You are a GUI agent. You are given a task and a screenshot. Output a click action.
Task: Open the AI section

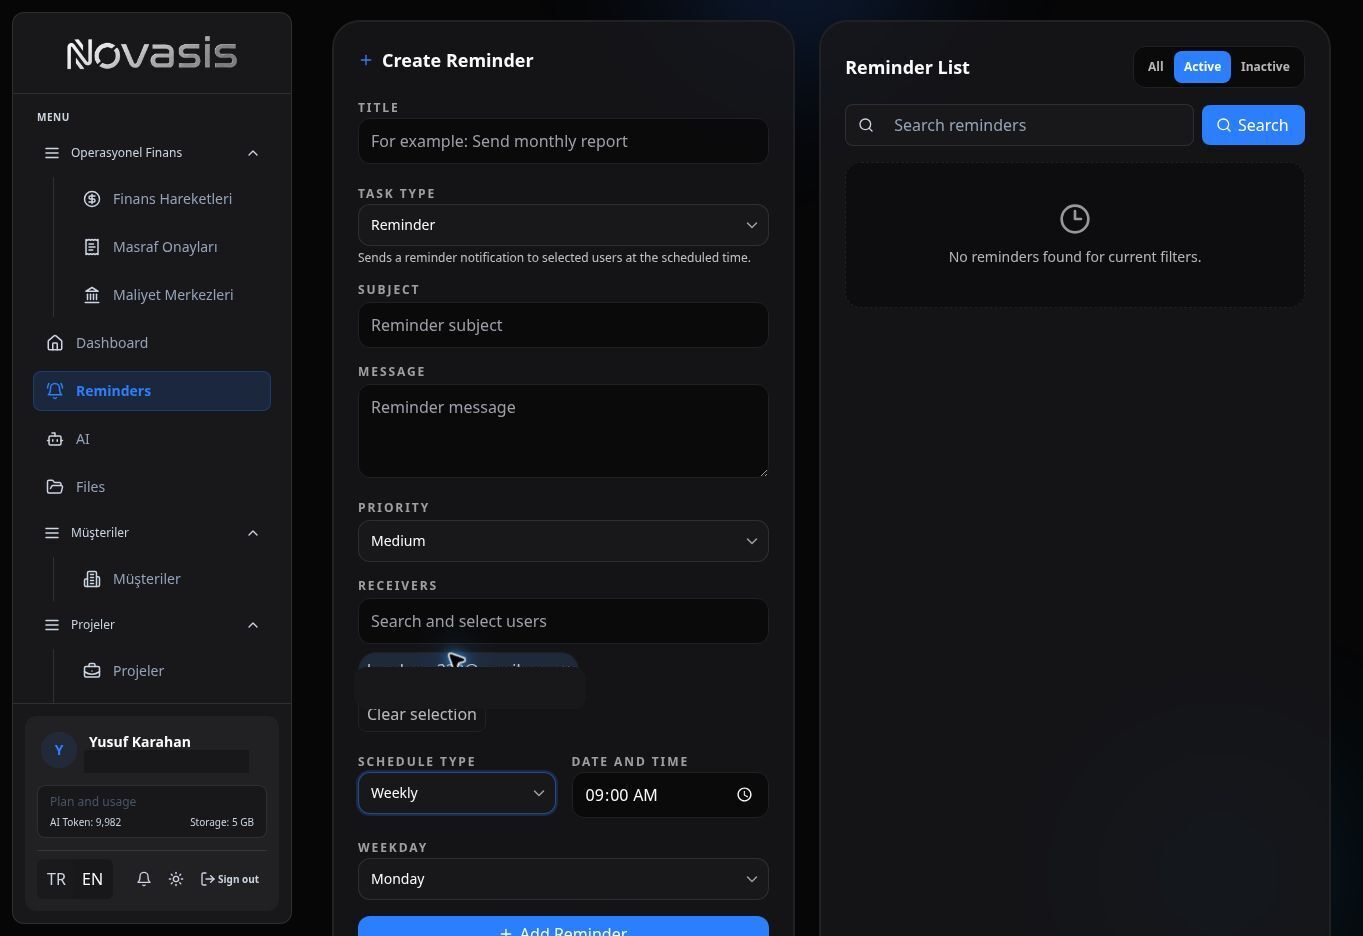tap(152, 439)
